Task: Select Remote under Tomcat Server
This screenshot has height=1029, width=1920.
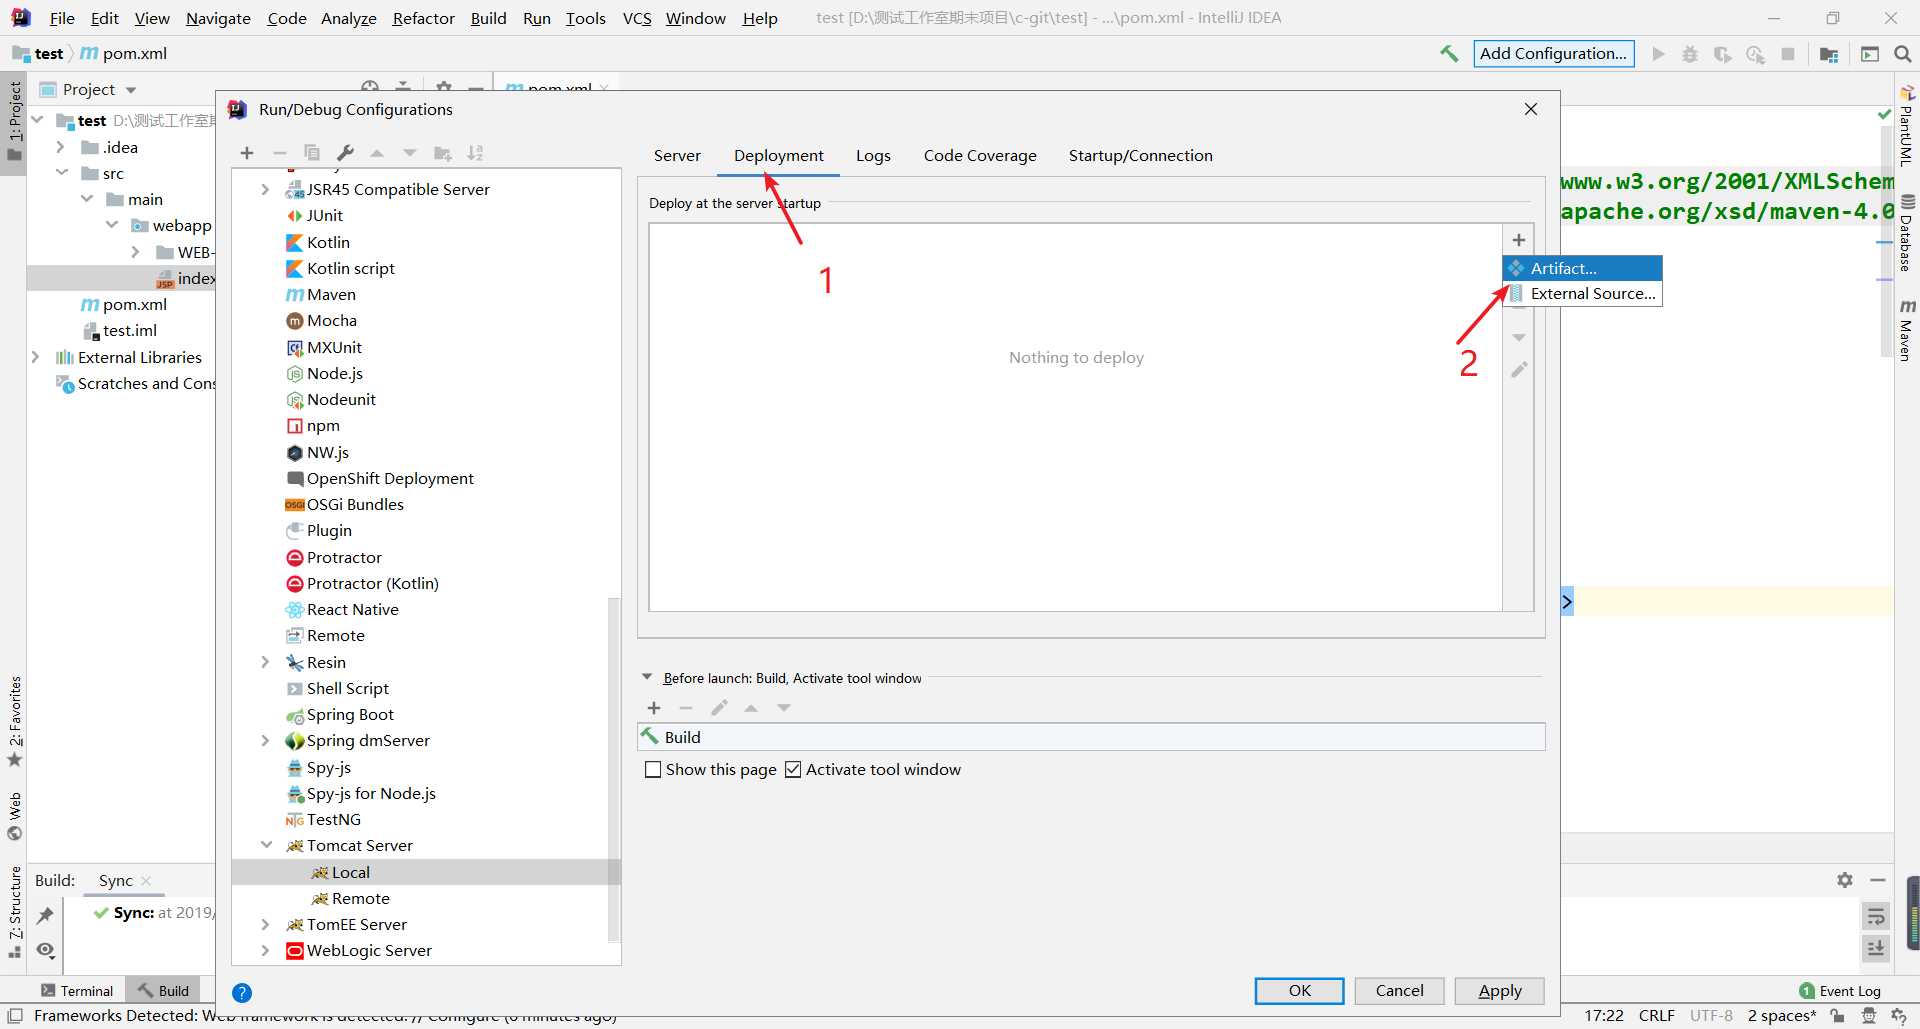Action: [x=425, y=898]
